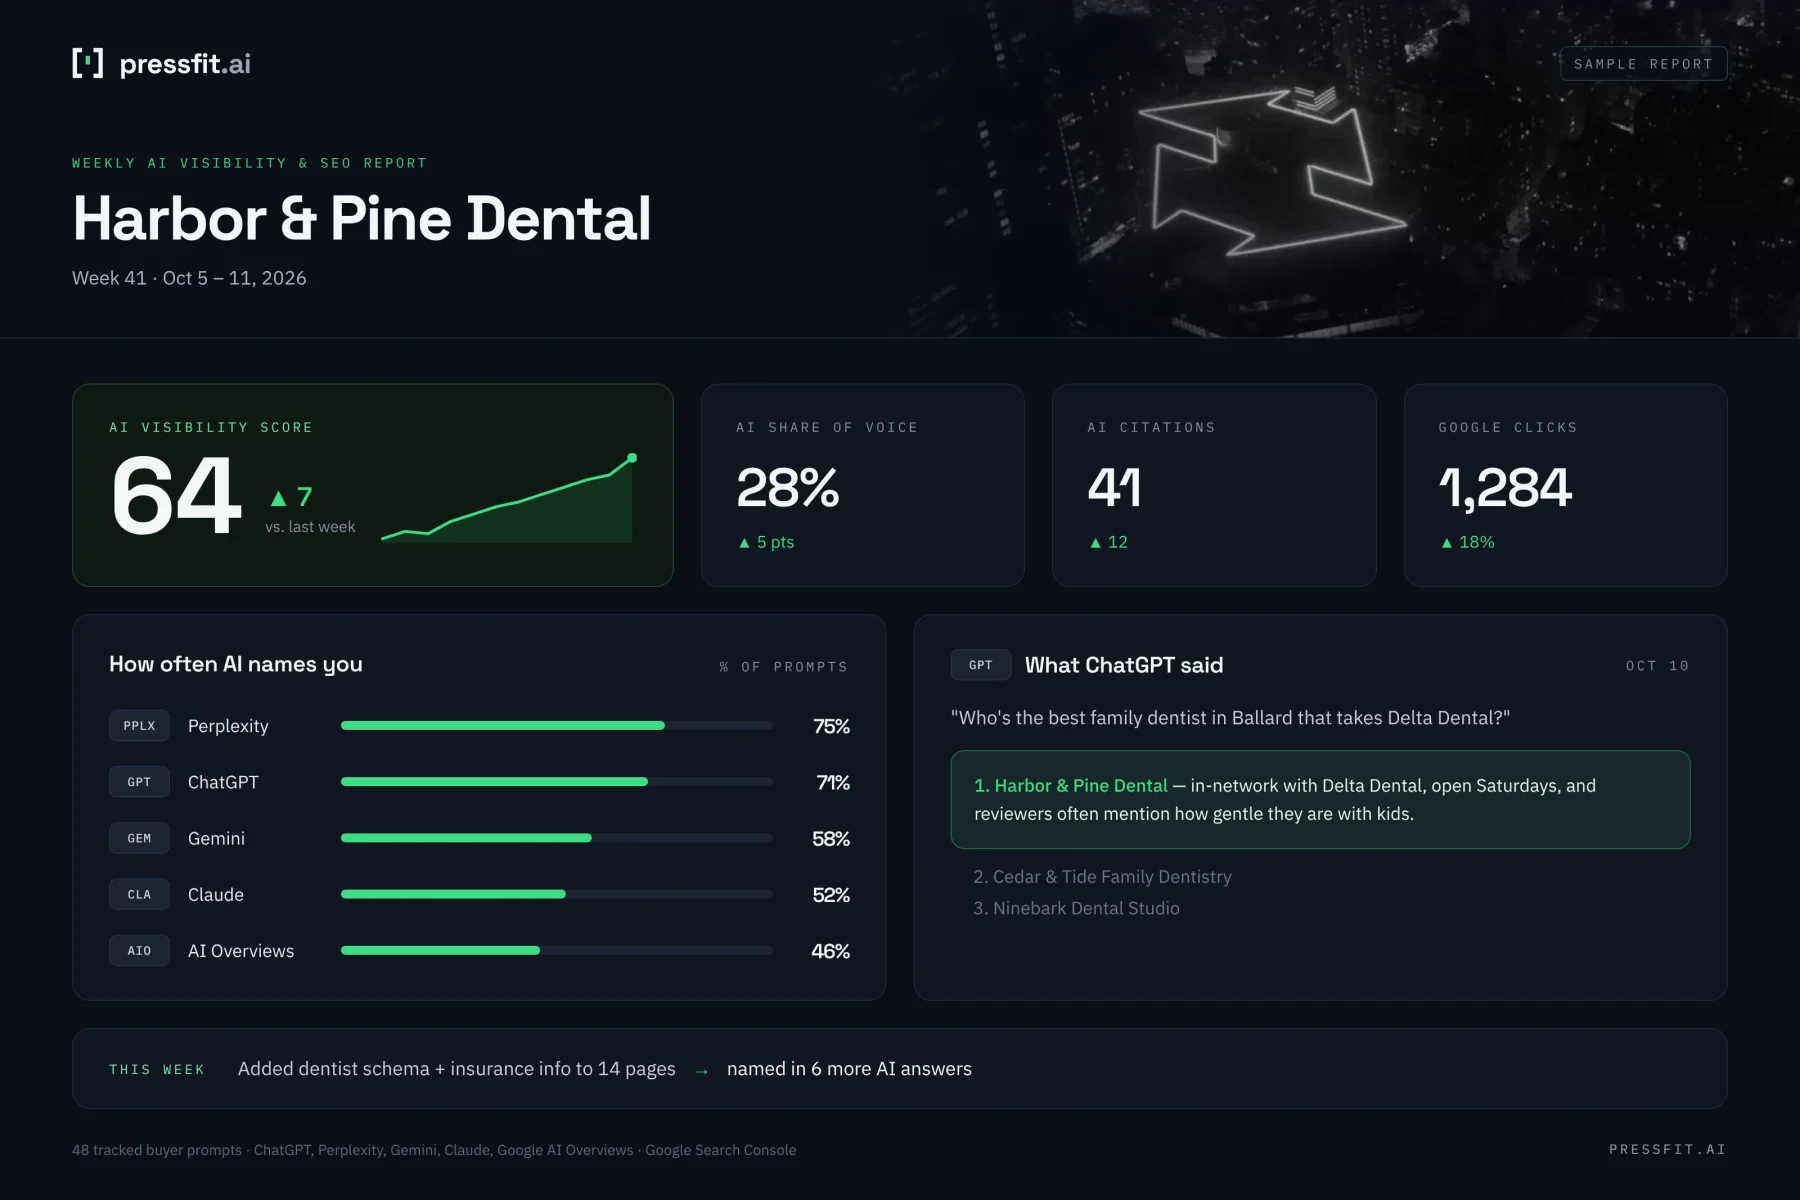The height and width of the screenshot is (1200, 1800).
Task: Click the green up-arrow beside 7
Action: click(x=279, y=498)
